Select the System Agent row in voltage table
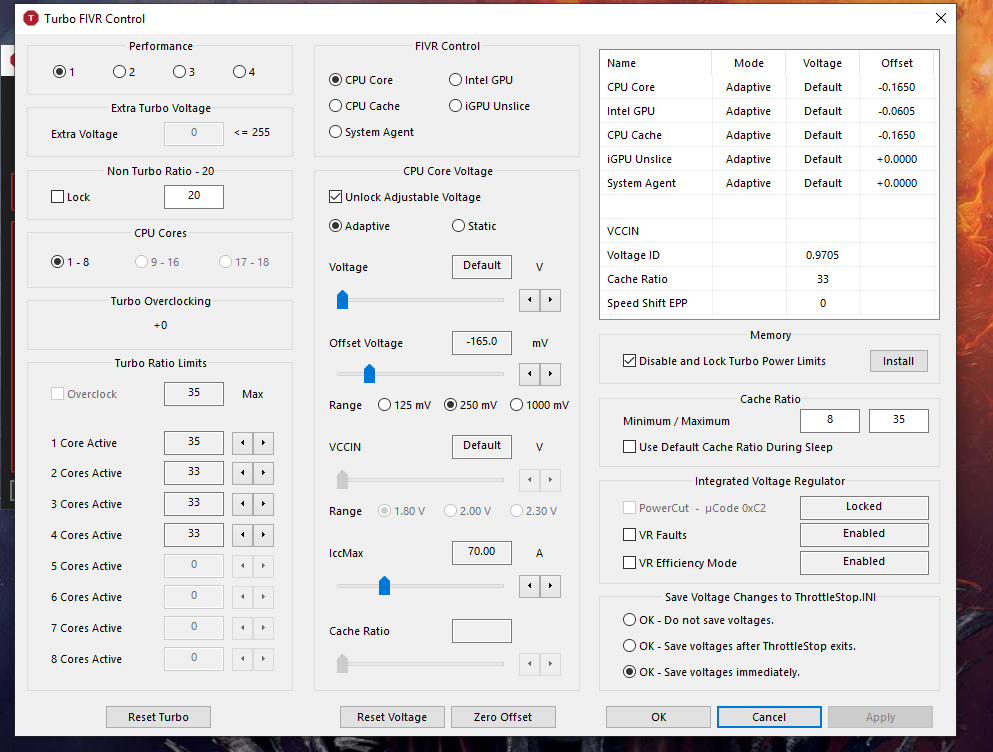The image size is (993, 752). [x=768, y=183]
